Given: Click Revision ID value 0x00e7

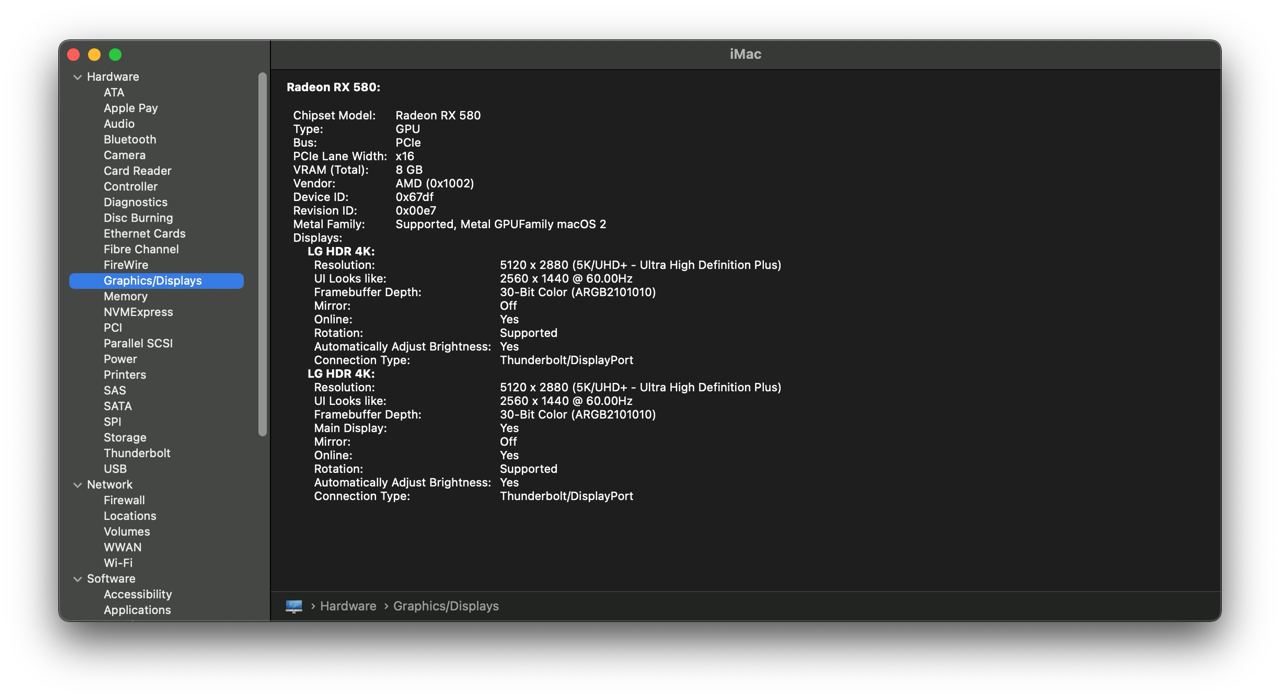Looking at the screenshot, I should [x=416, y=211].
